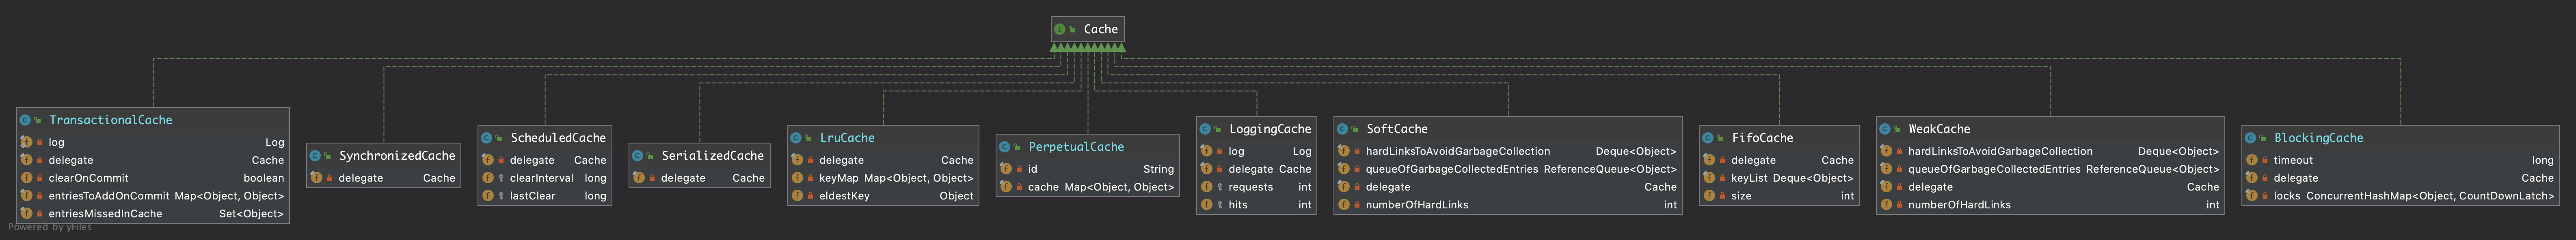Click the class icon beside ScheduledCache
2576x240 pixels.
[487, 138]
